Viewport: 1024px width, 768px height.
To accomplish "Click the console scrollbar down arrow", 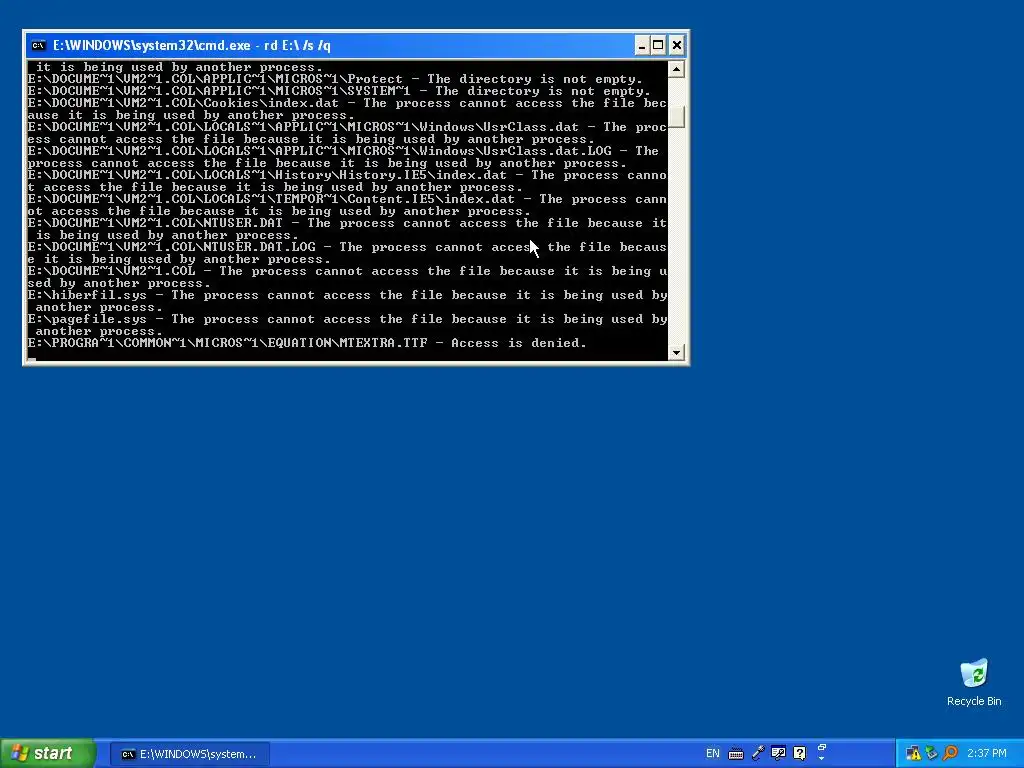I will click(677, 352).
